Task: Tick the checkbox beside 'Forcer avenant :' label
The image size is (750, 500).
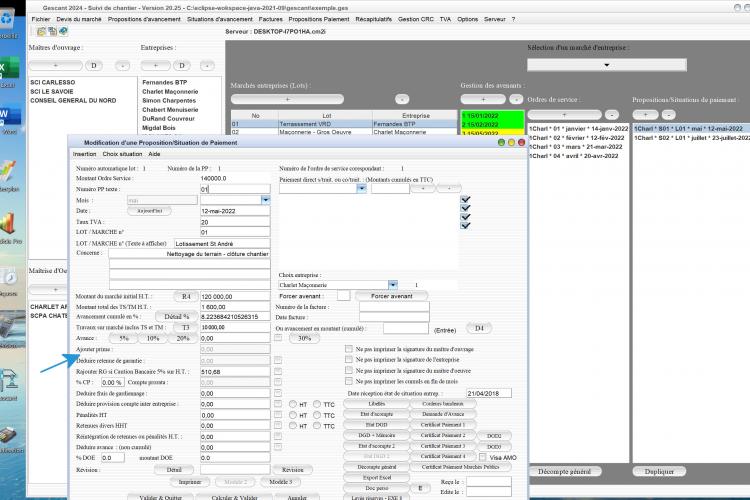Action: coord(343,296)
